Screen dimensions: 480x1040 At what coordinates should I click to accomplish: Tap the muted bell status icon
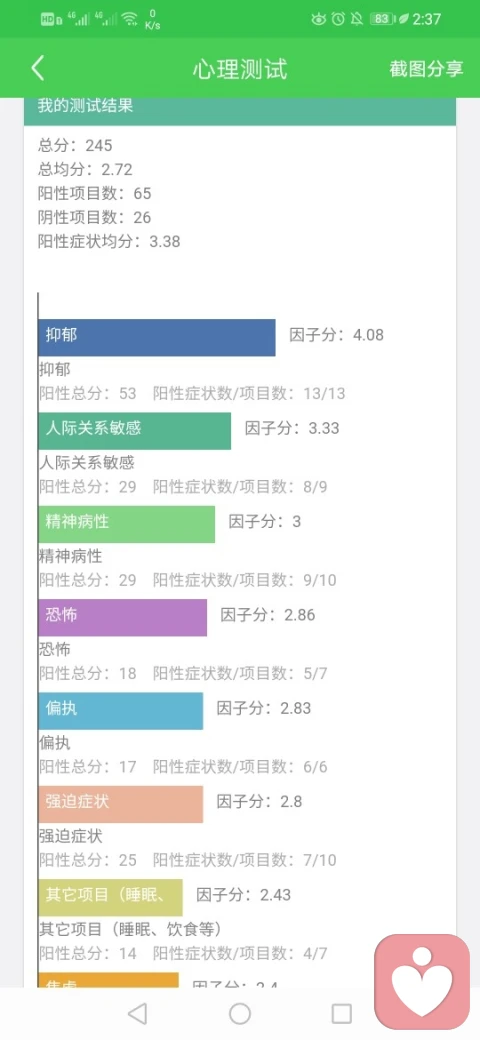point(357,19)
